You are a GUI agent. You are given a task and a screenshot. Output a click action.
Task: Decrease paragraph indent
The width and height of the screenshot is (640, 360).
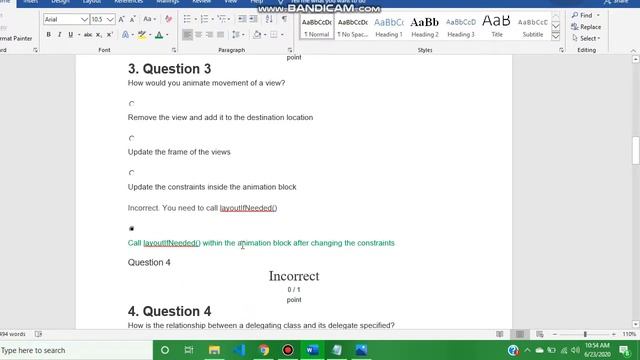[242, 19]
